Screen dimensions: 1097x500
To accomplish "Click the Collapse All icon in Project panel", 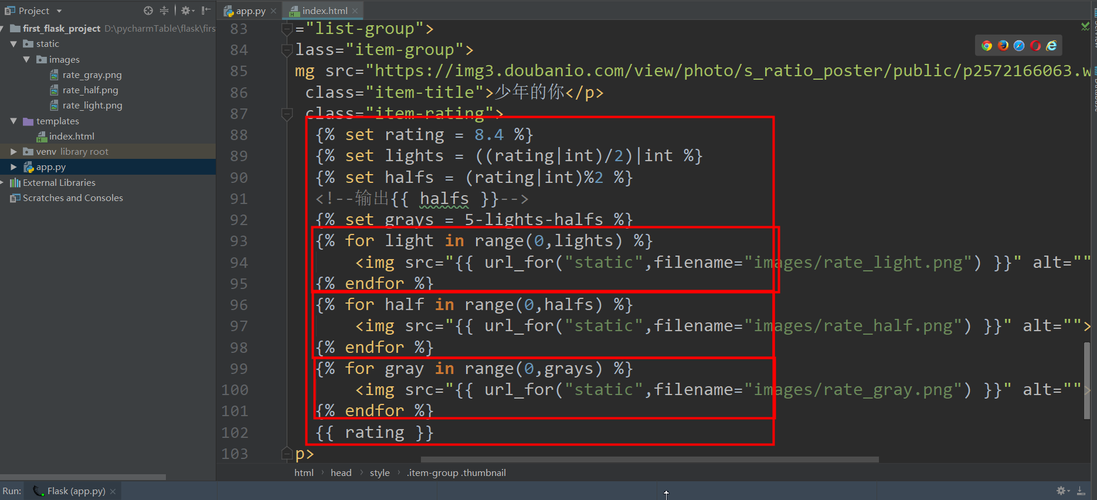I will click(164, 10).
